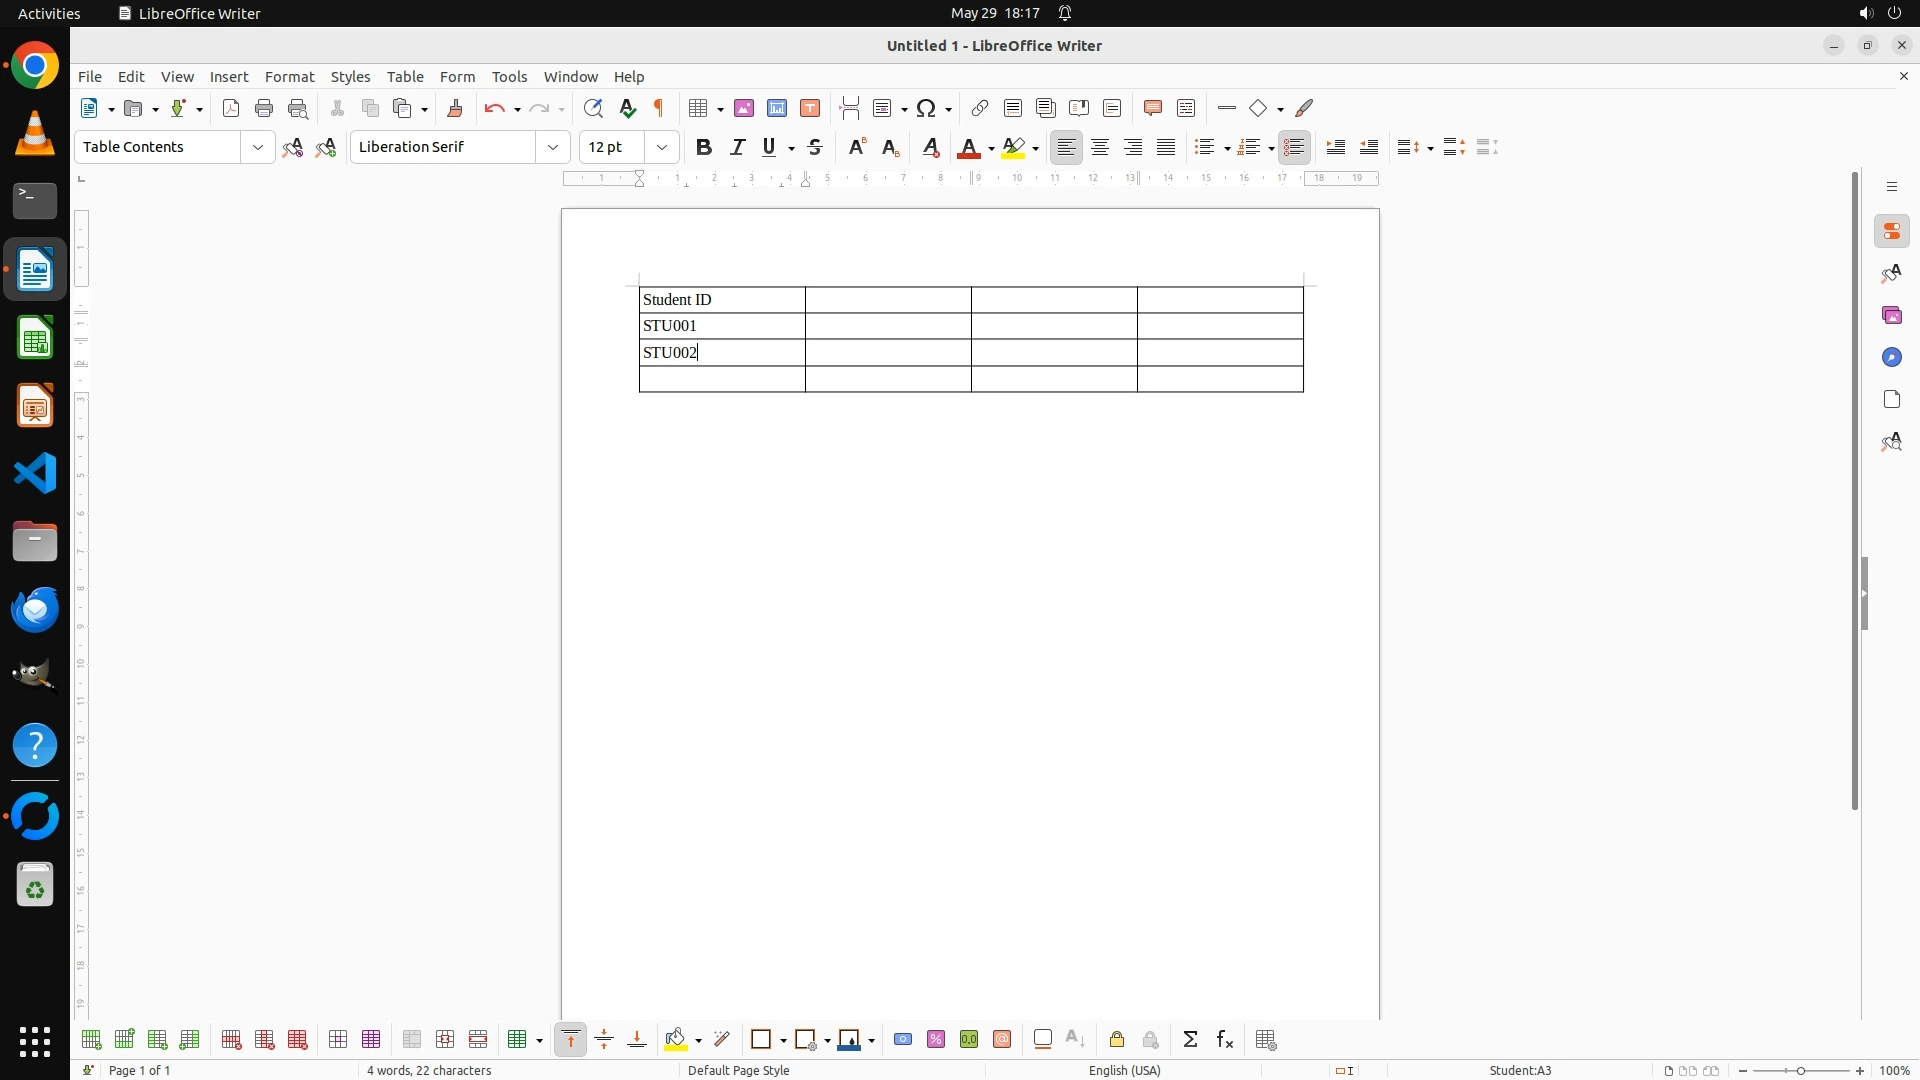Screen dimensions: 1920x1080
Task: Open the Insert Special Character tool
Action: coord(926,108)
